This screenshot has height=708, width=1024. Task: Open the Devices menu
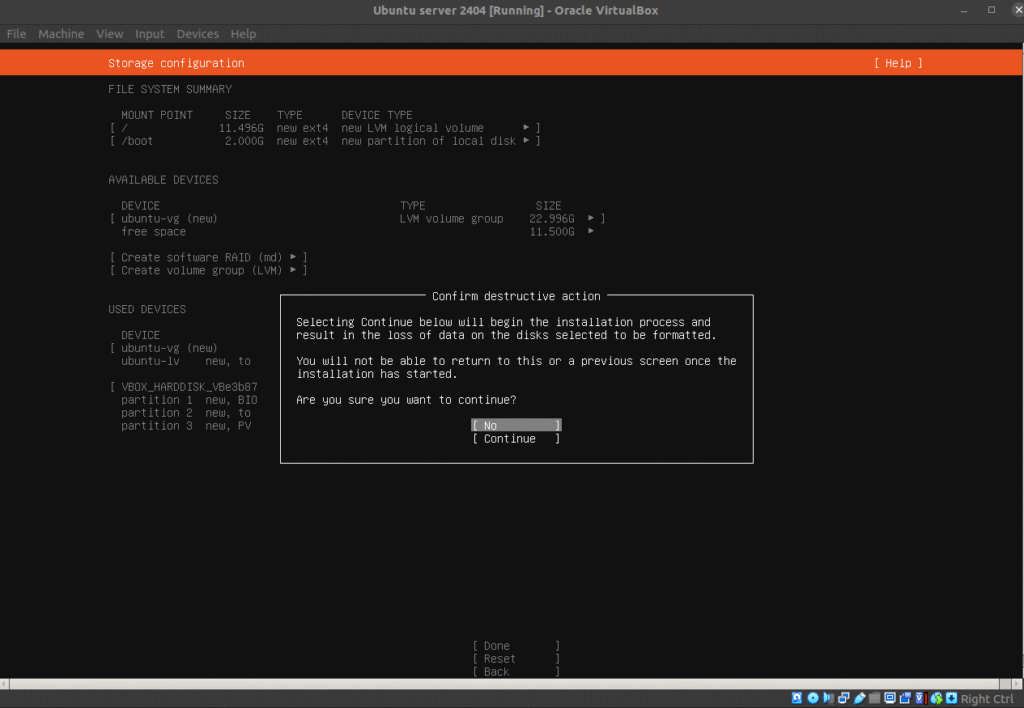point(197,34)
